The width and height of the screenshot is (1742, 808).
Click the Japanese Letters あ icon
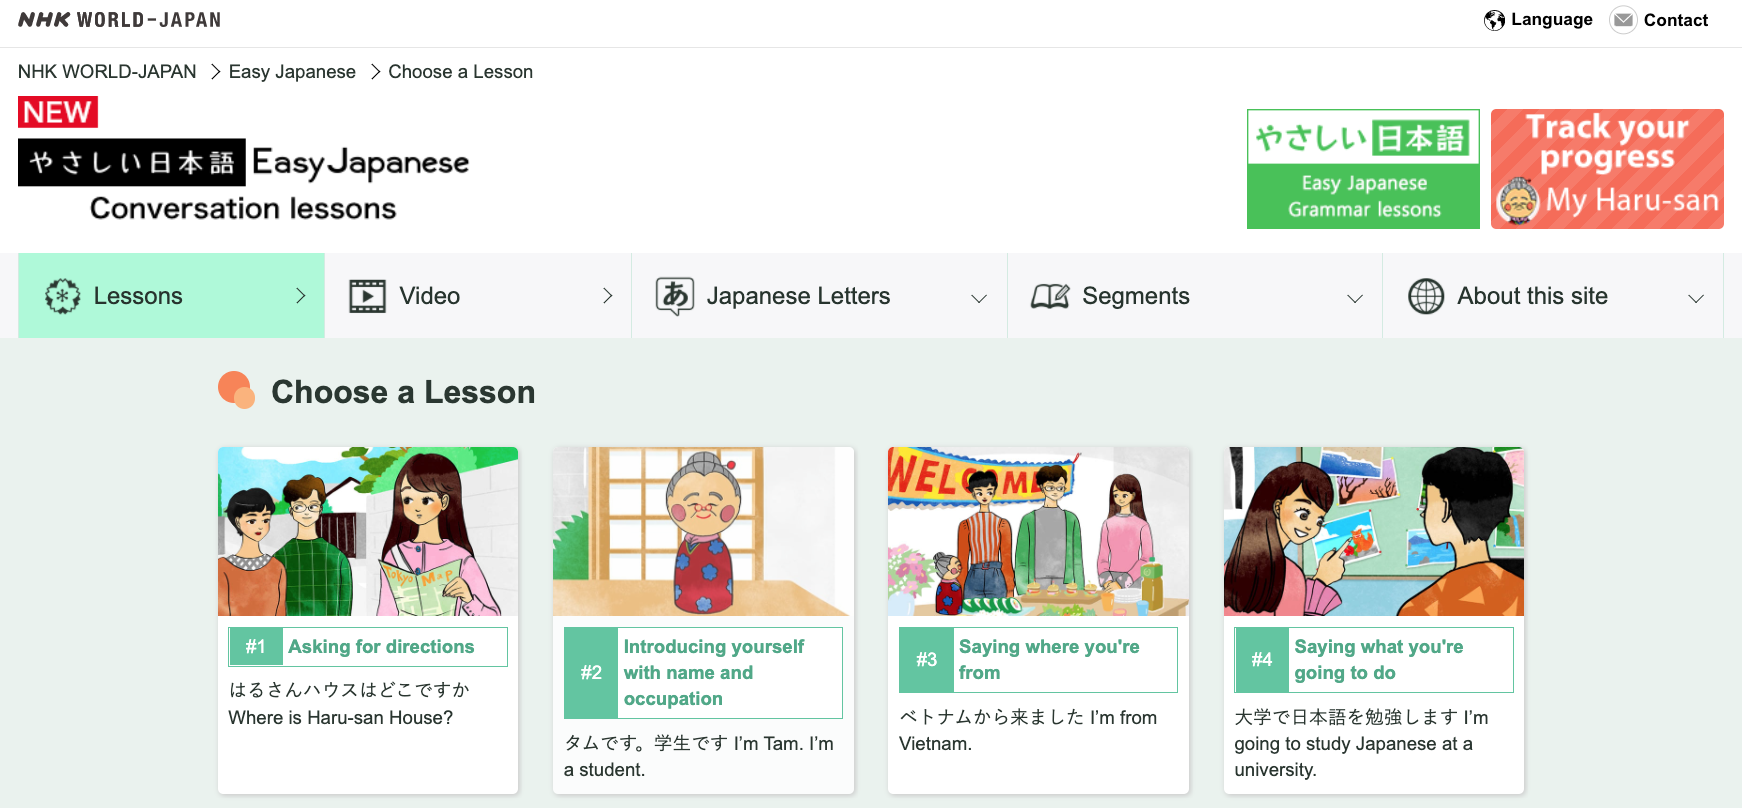(x=675, y=296)
